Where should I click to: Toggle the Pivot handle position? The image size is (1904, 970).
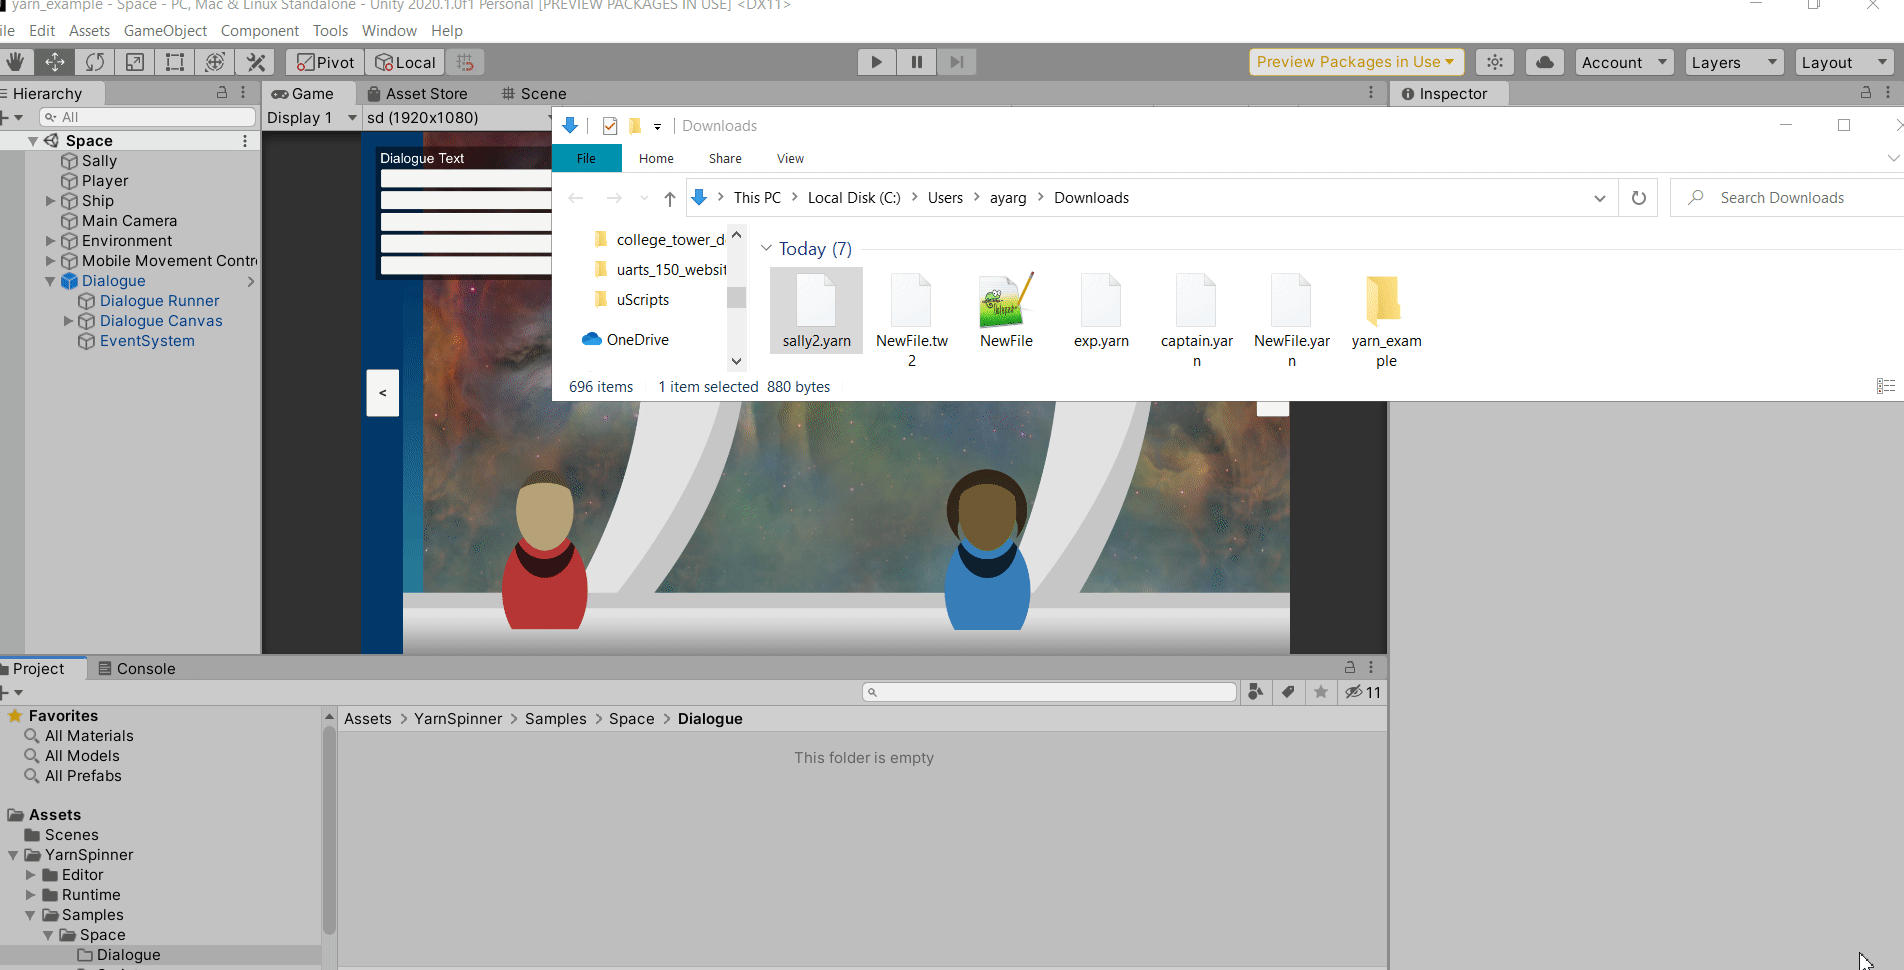tap(326, 62)
